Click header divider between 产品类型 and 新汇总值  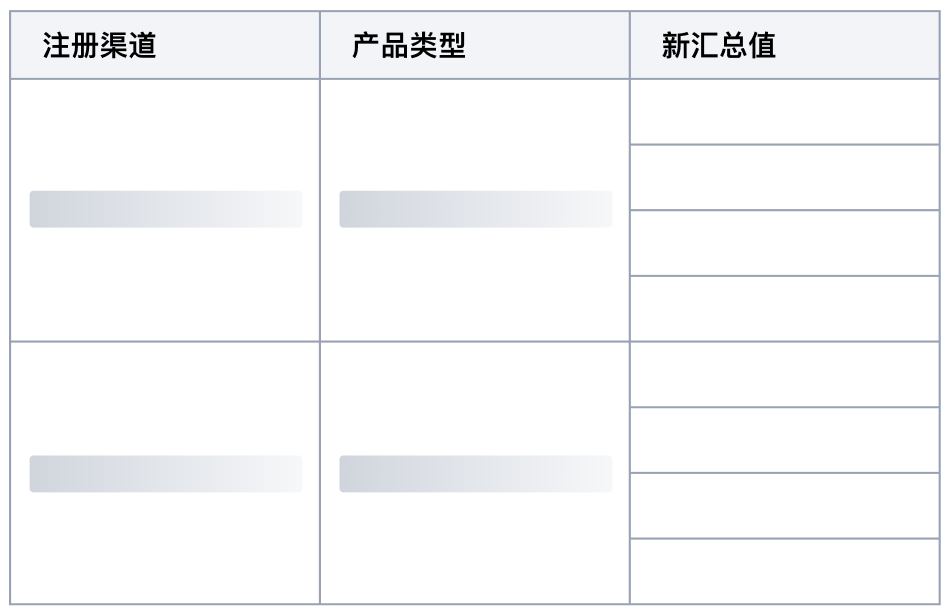point(630,46)
